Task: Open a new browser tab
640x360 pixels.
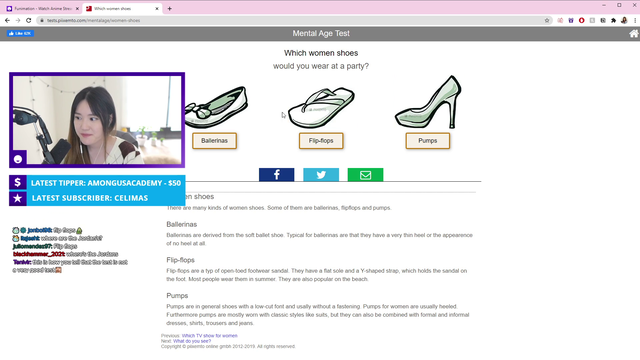Action: tap(169, 9)
